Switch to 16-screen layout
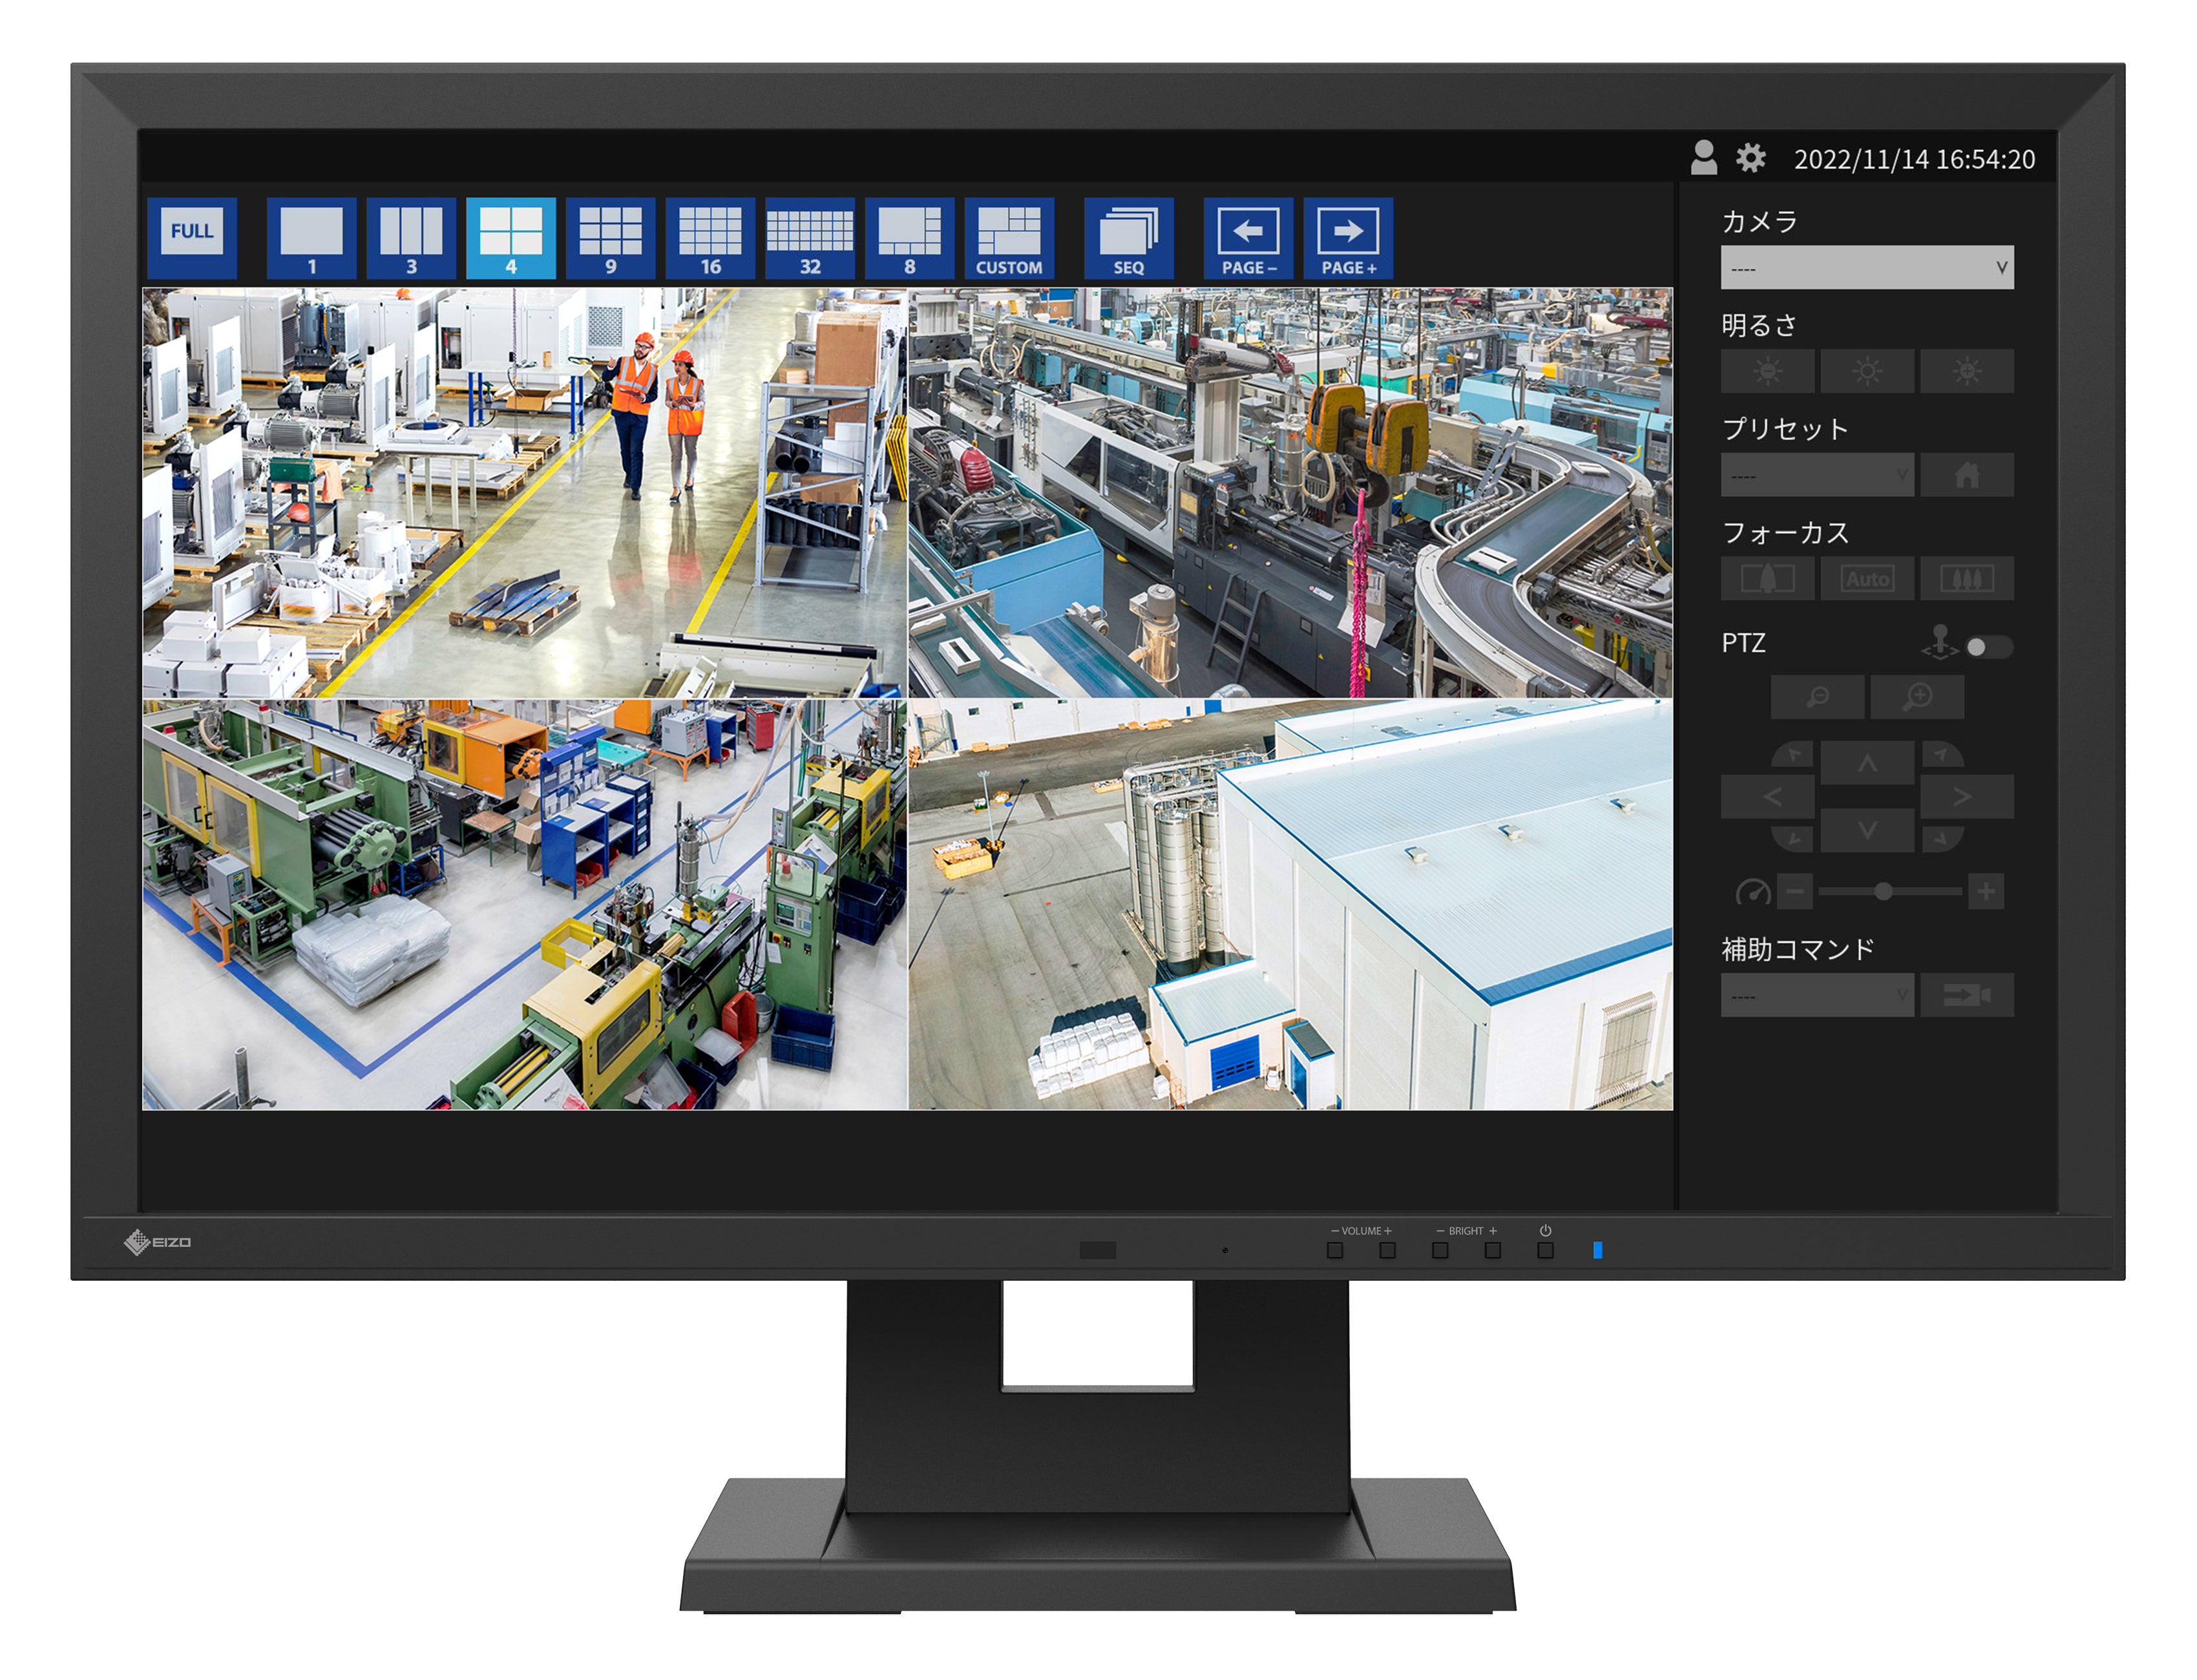 [710, 238]
